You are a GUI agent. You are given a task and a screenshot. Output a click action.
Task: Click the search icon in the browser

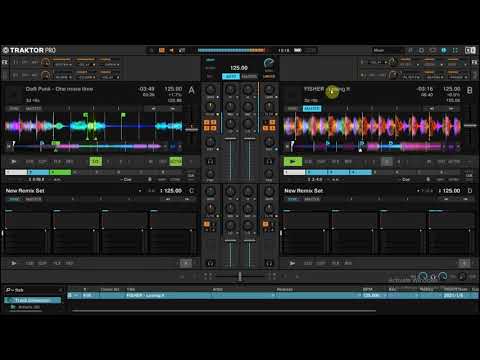pos(8,290)
